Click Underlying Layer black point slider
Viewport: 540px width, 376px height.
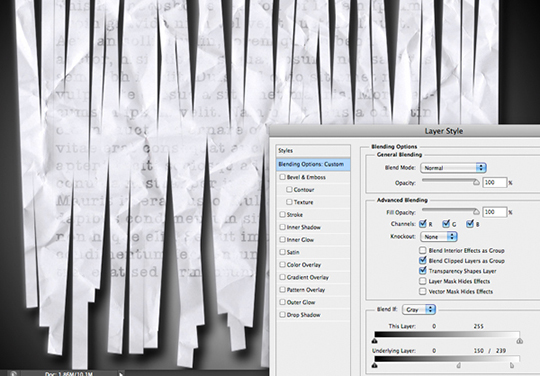tap(375, 365)
